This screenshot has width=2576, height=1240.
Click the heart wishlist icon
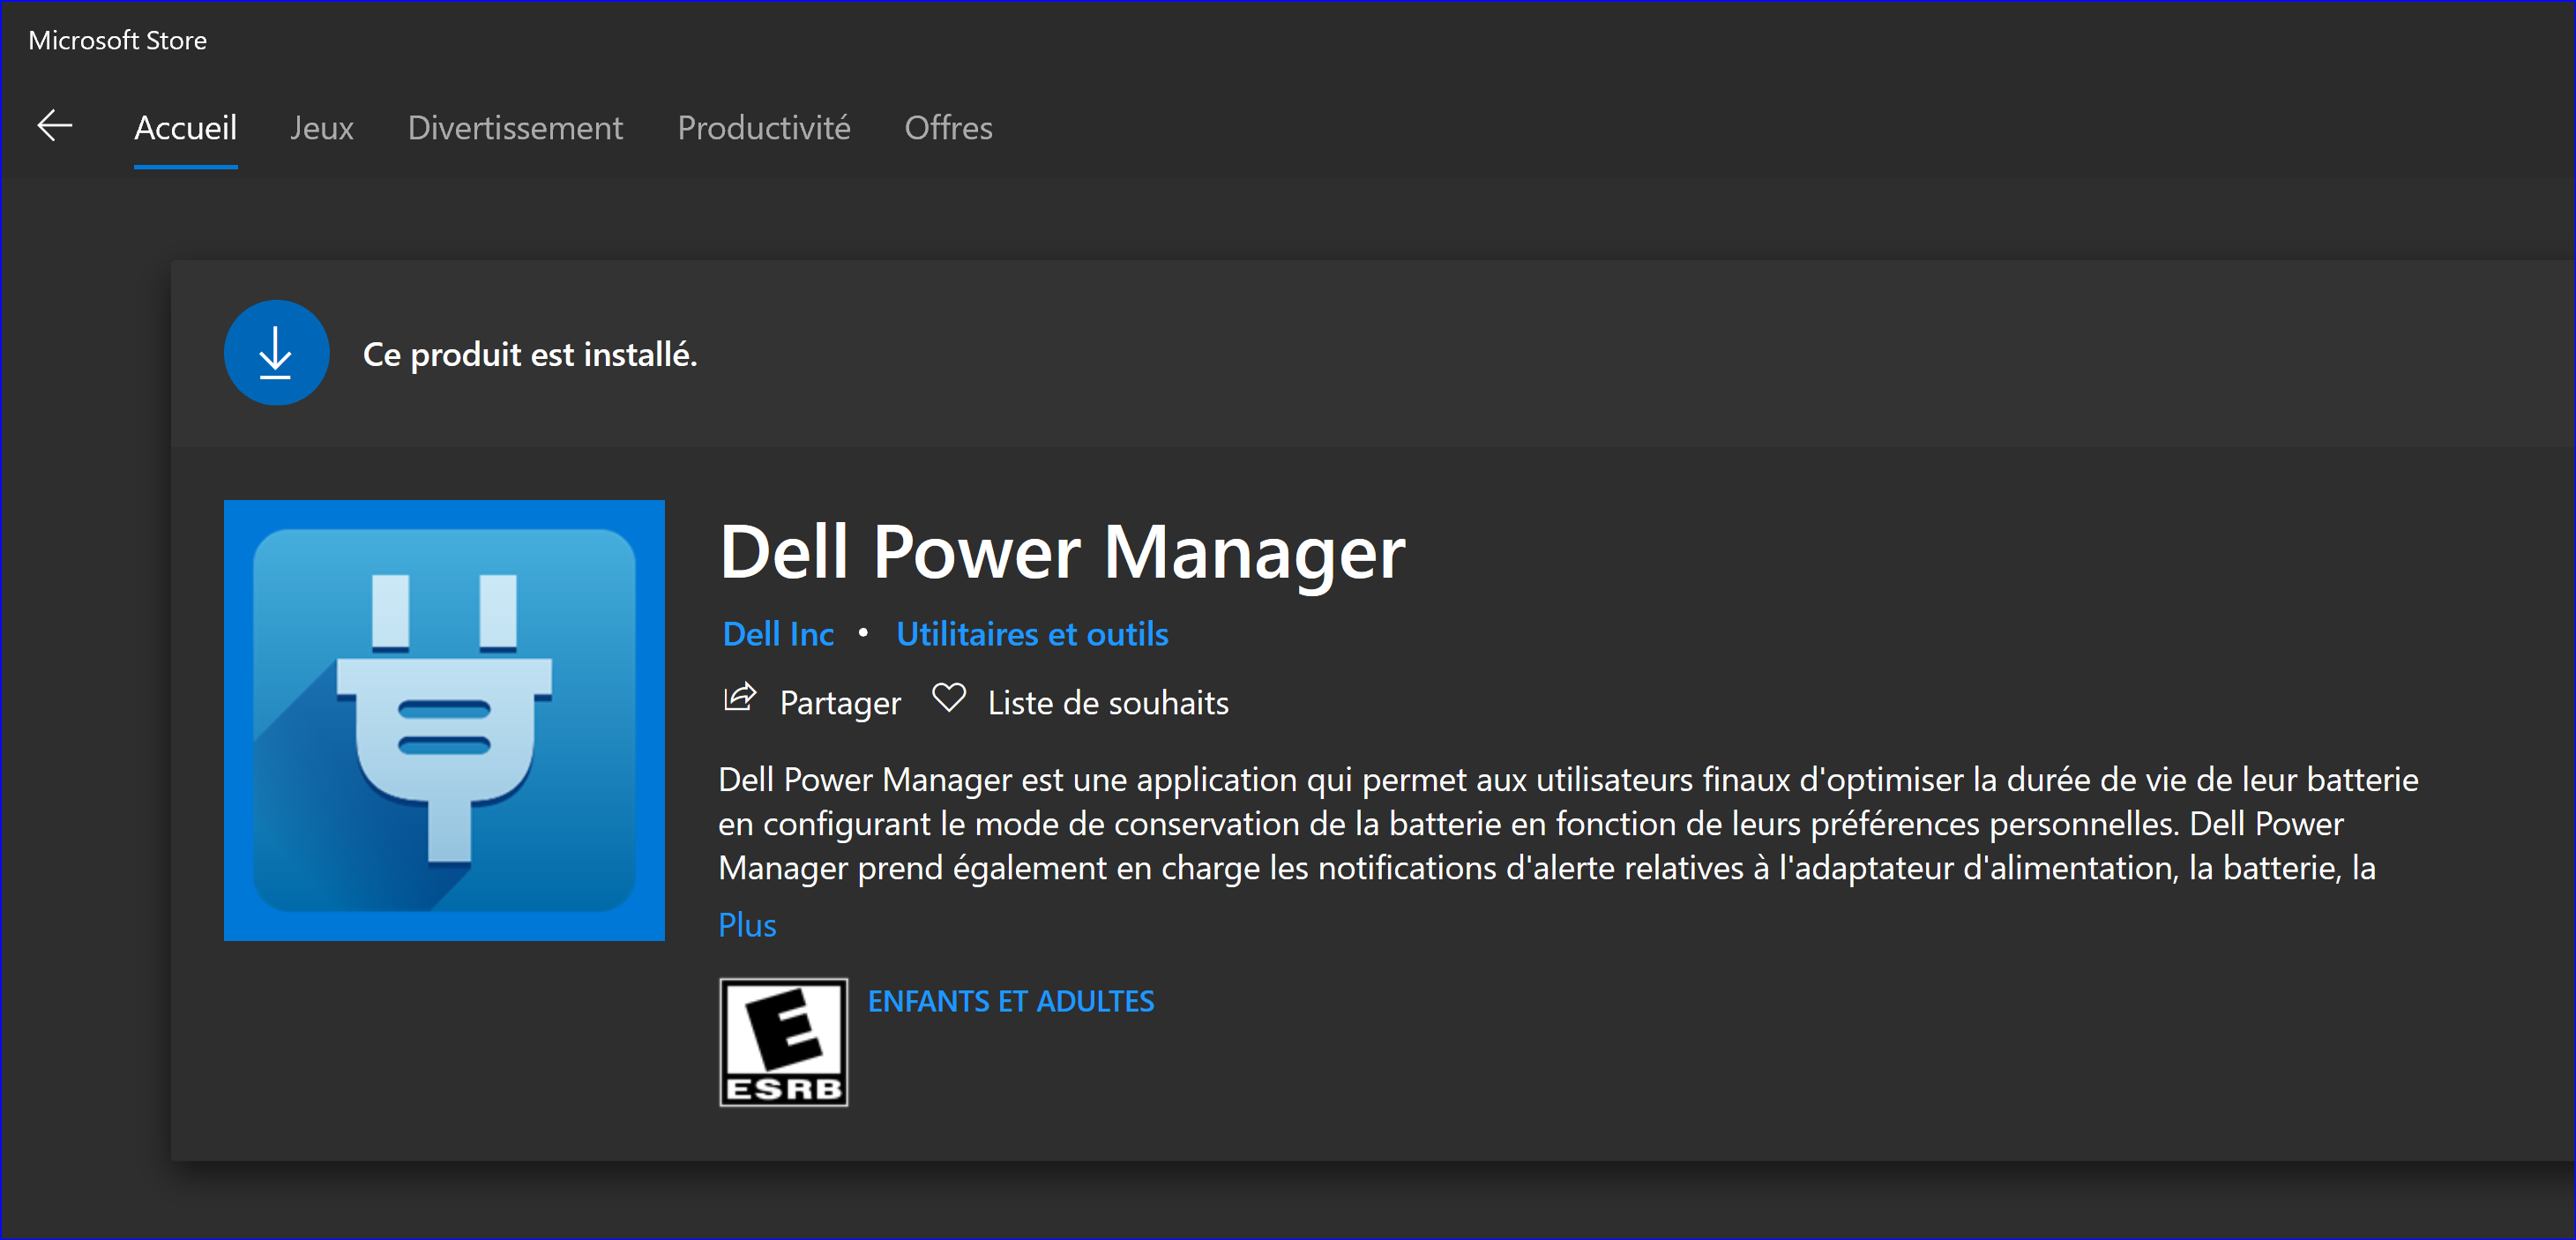point(948,698)
